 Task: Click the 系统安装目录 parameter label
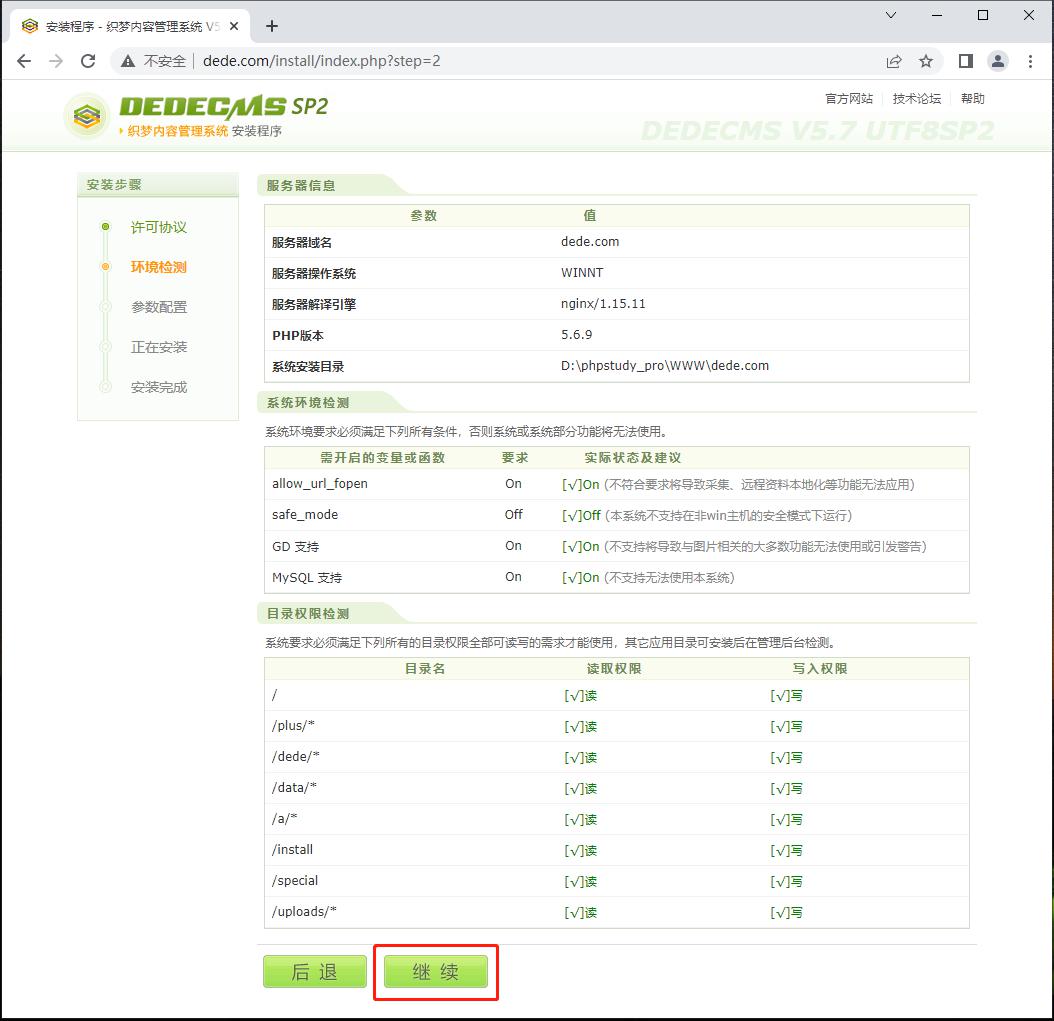[308, 366]
